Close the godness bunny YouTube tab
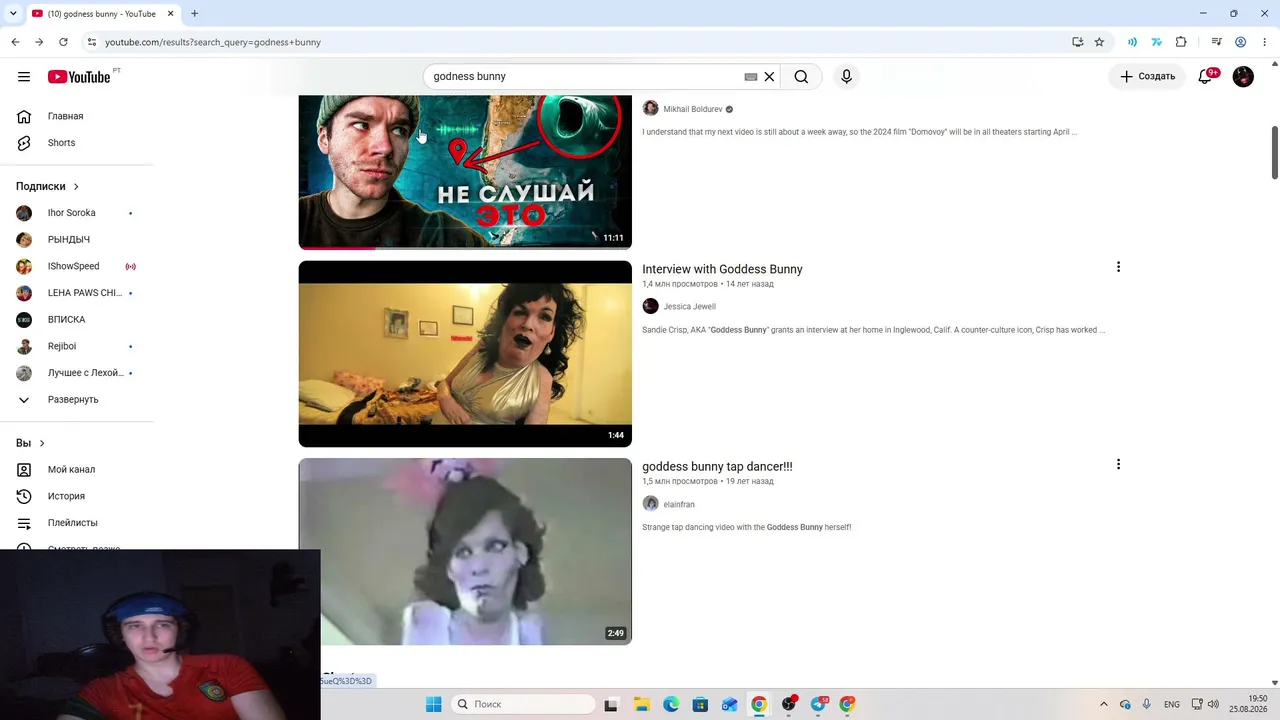 (x=170, y=13)
